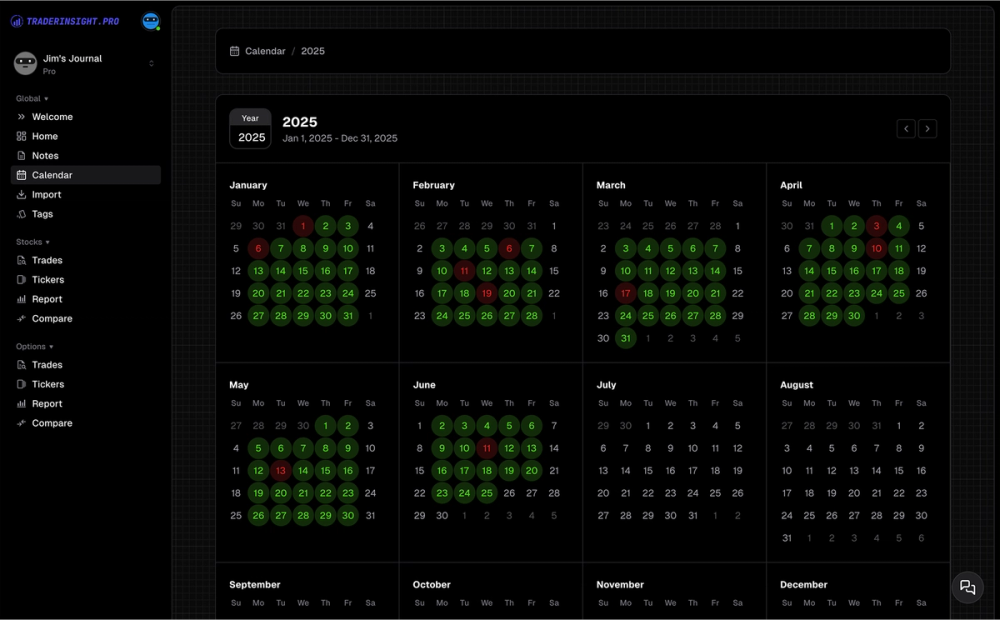Open the feedback chat icon bottom right
Viewport: 1000px width, 620px height.
pos(967,588)
